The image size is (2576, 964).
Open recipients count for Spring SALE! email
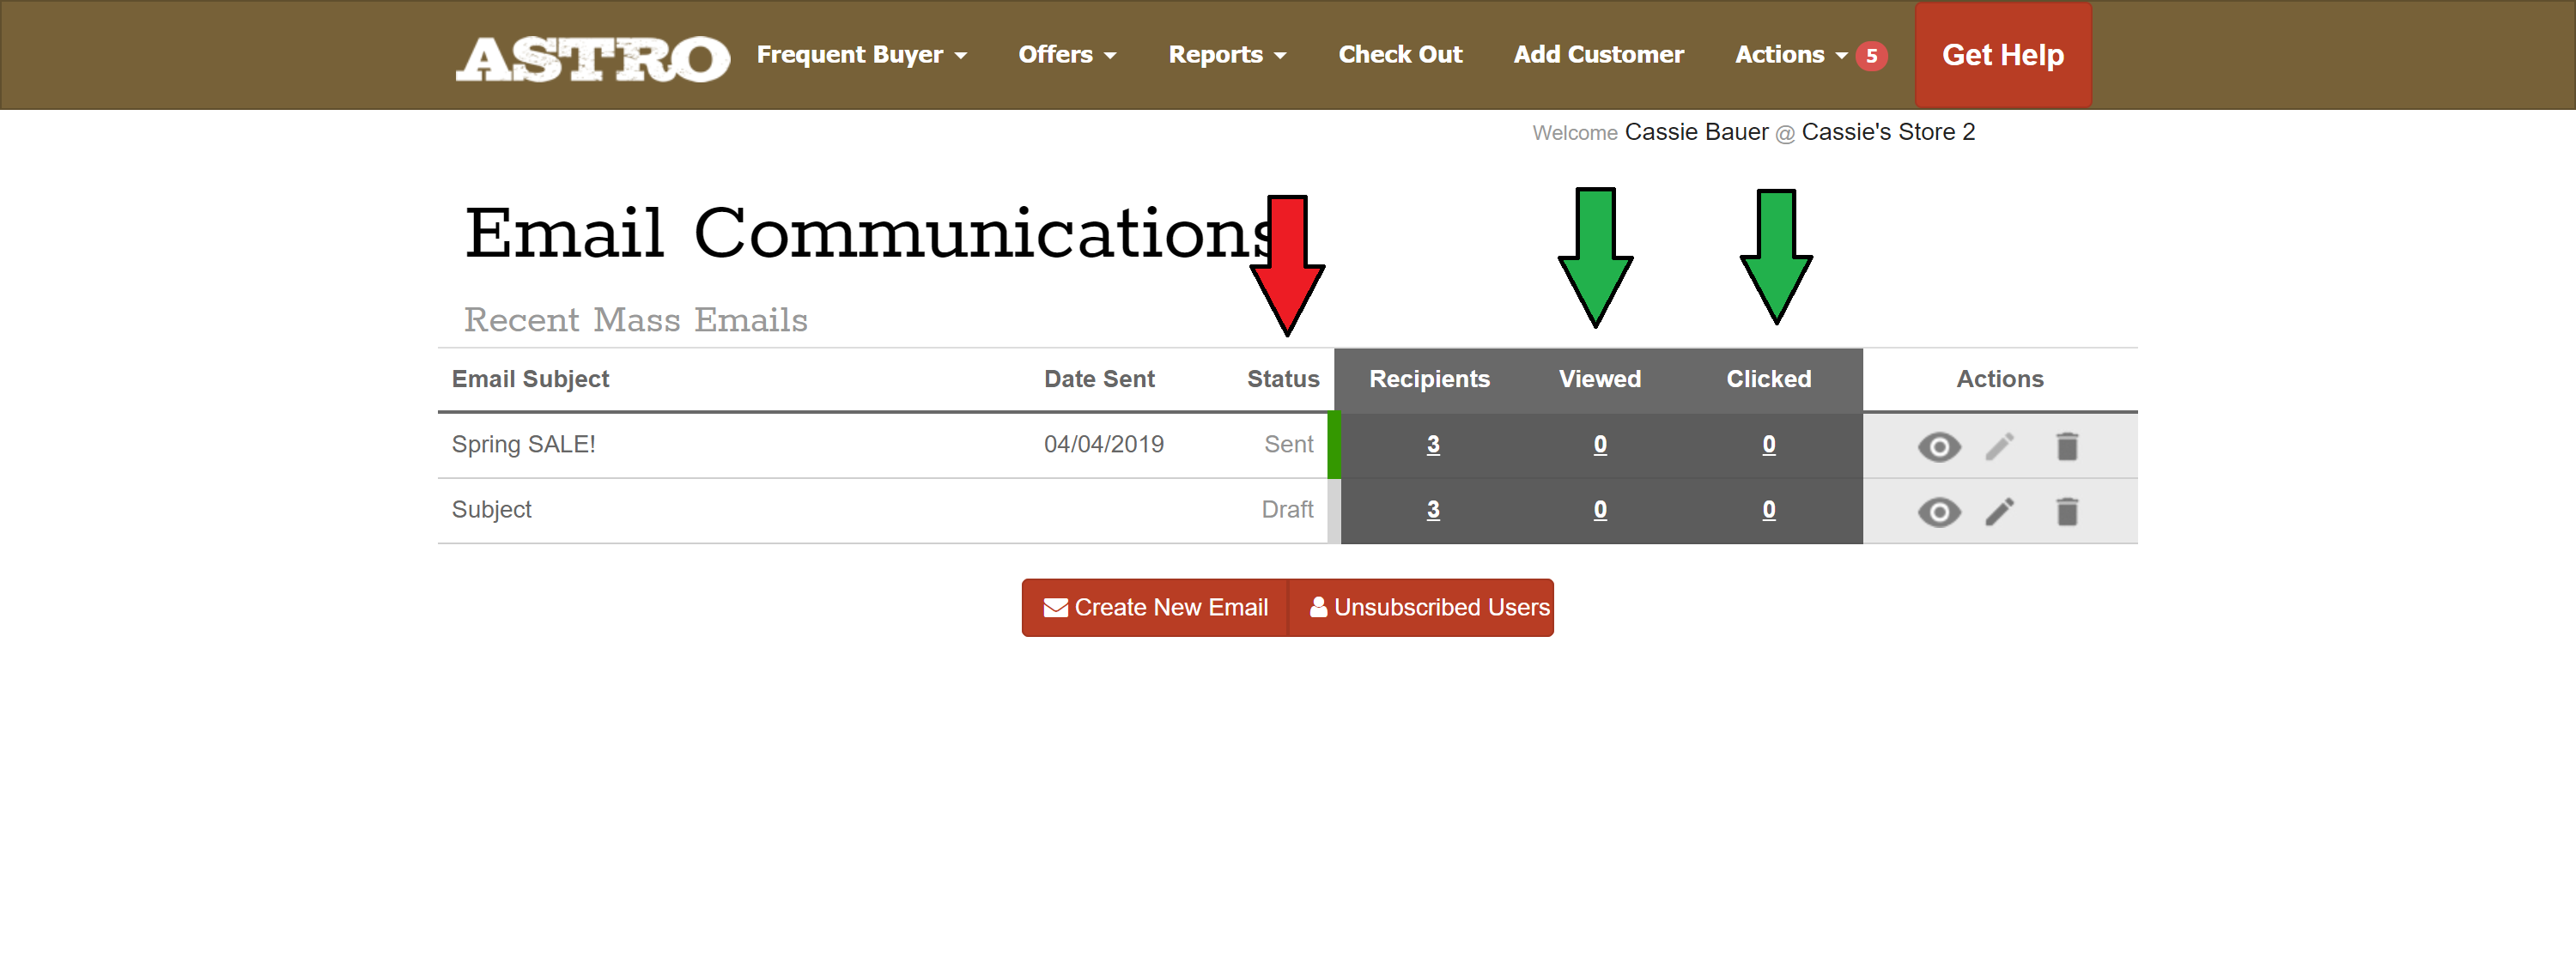point(1432,444)
